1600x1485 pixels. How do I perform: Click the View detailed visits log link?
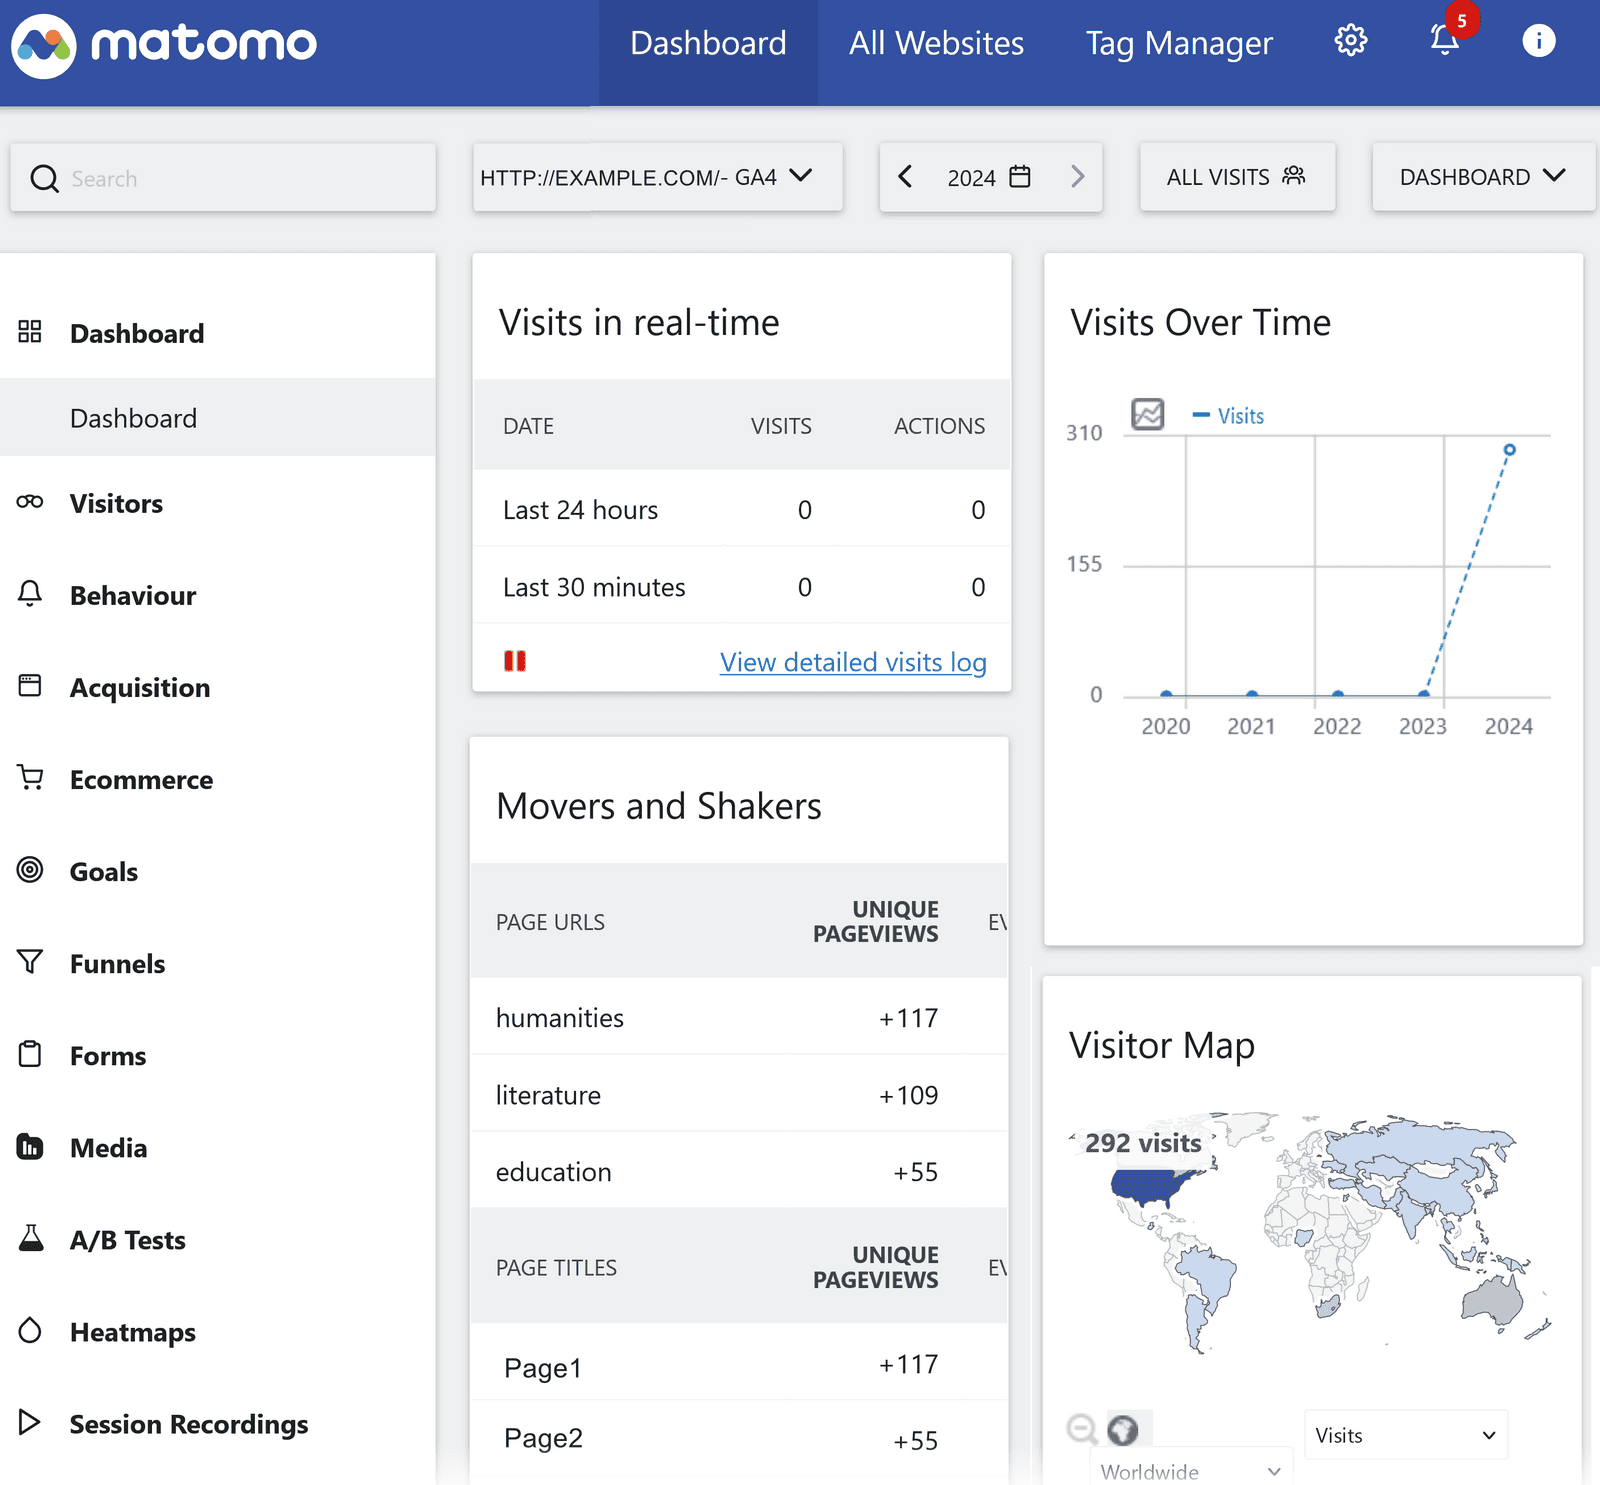pos(852,661)
